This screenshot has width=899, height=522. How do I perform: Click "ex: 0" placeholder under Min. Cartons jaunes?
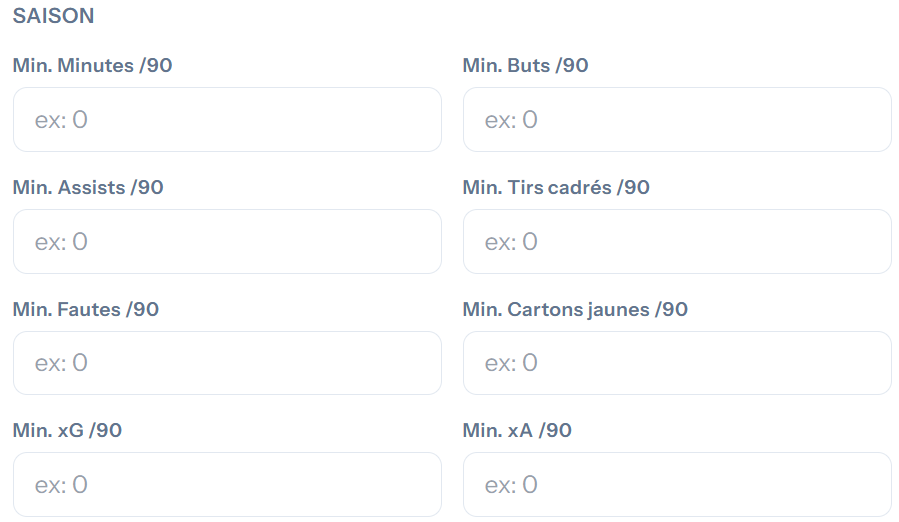(x=511, y=363)
